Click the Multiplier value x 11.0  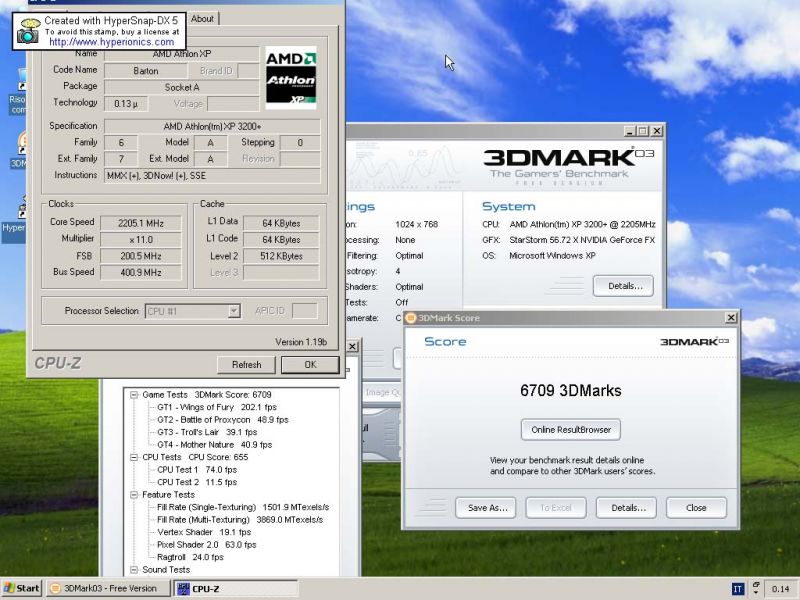point(141,239)
